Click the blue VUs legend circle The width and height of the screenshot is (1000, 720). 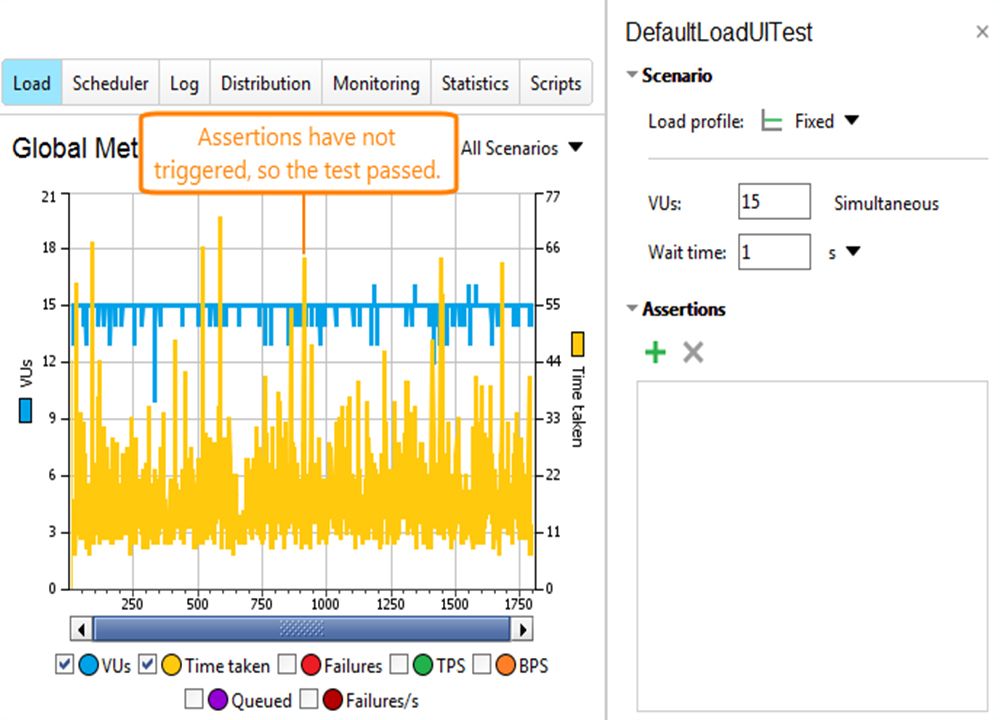click(x=89, y=665)
